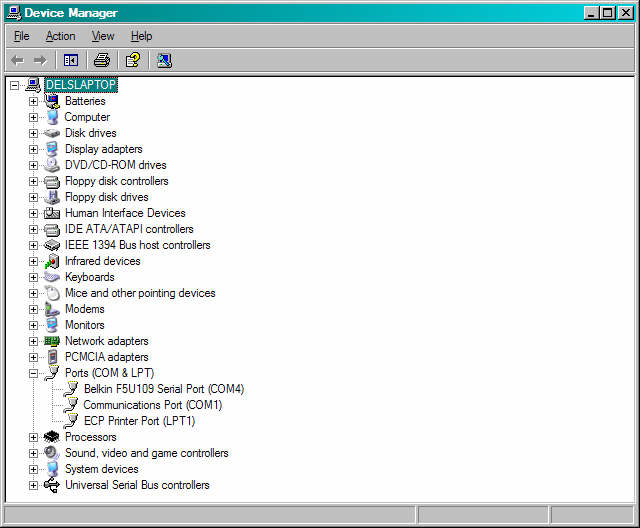Click the Properties toolbar icon
This screenshot has height=528, width=640.
pyautogui.click(x=132, y=60)
